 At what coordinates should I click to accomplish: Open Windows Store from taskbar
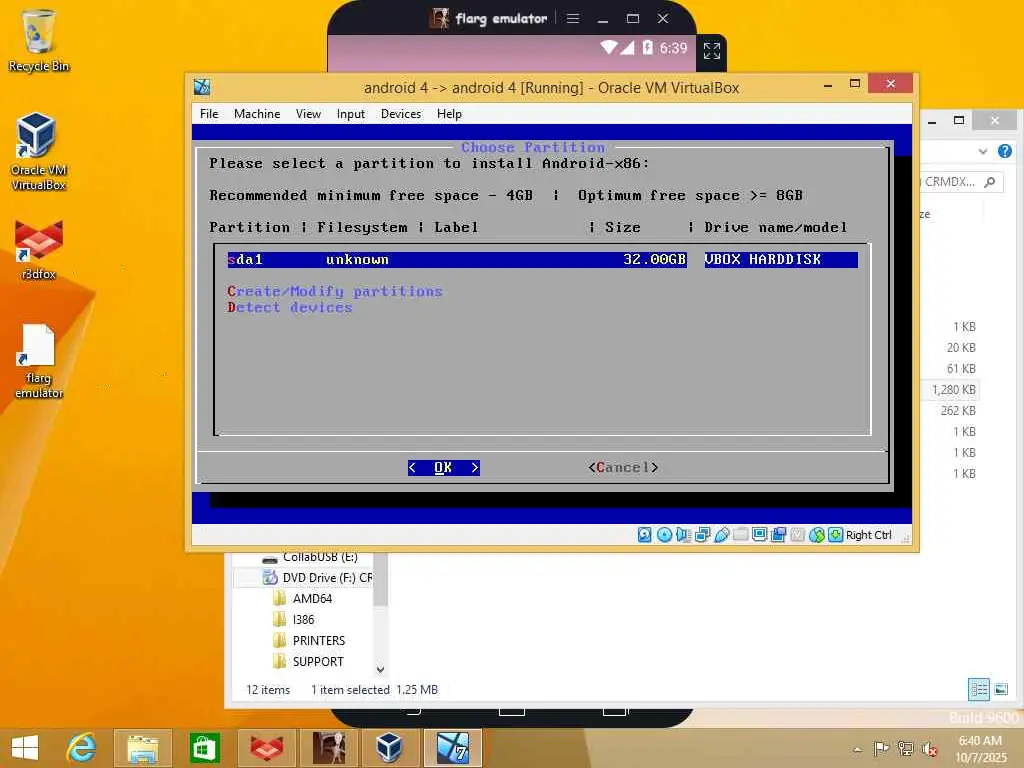204,748
